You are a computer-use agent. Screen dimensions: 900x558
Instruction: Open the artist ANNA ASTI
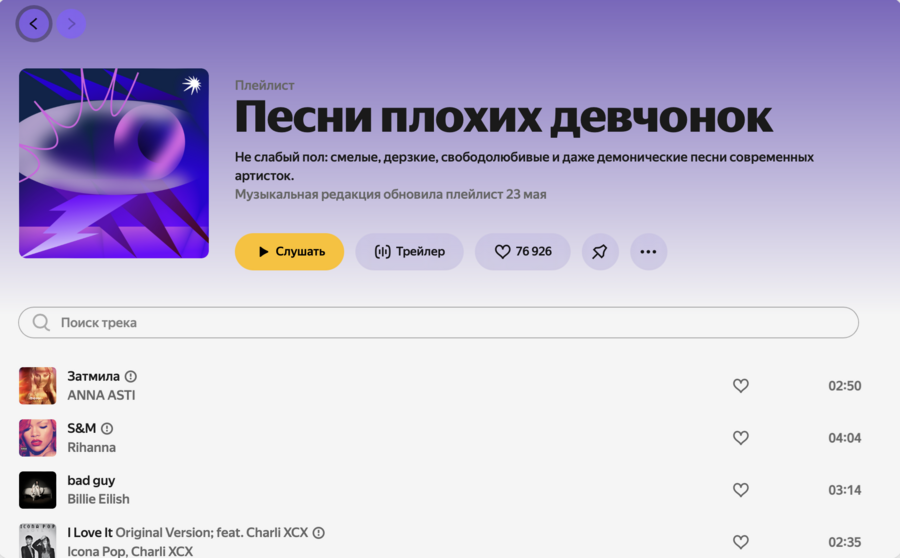(102, 396)
